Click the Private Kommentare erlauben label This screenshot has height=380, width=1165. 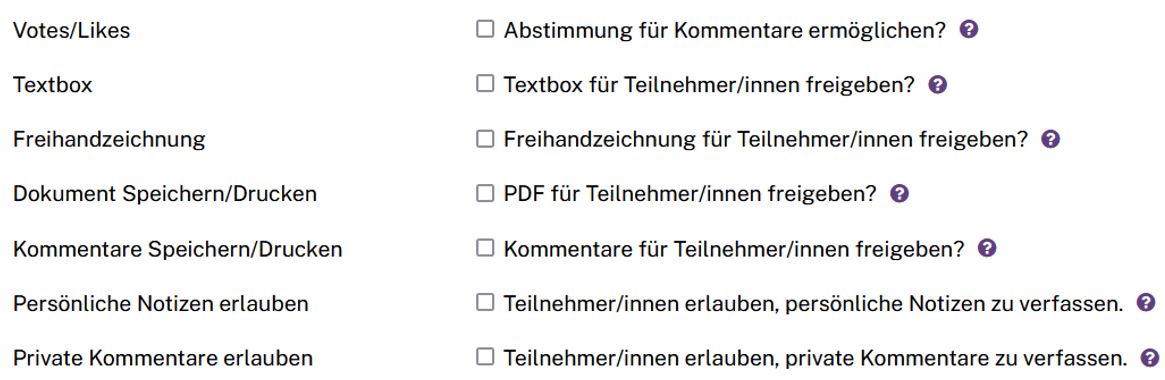[163, 358]
